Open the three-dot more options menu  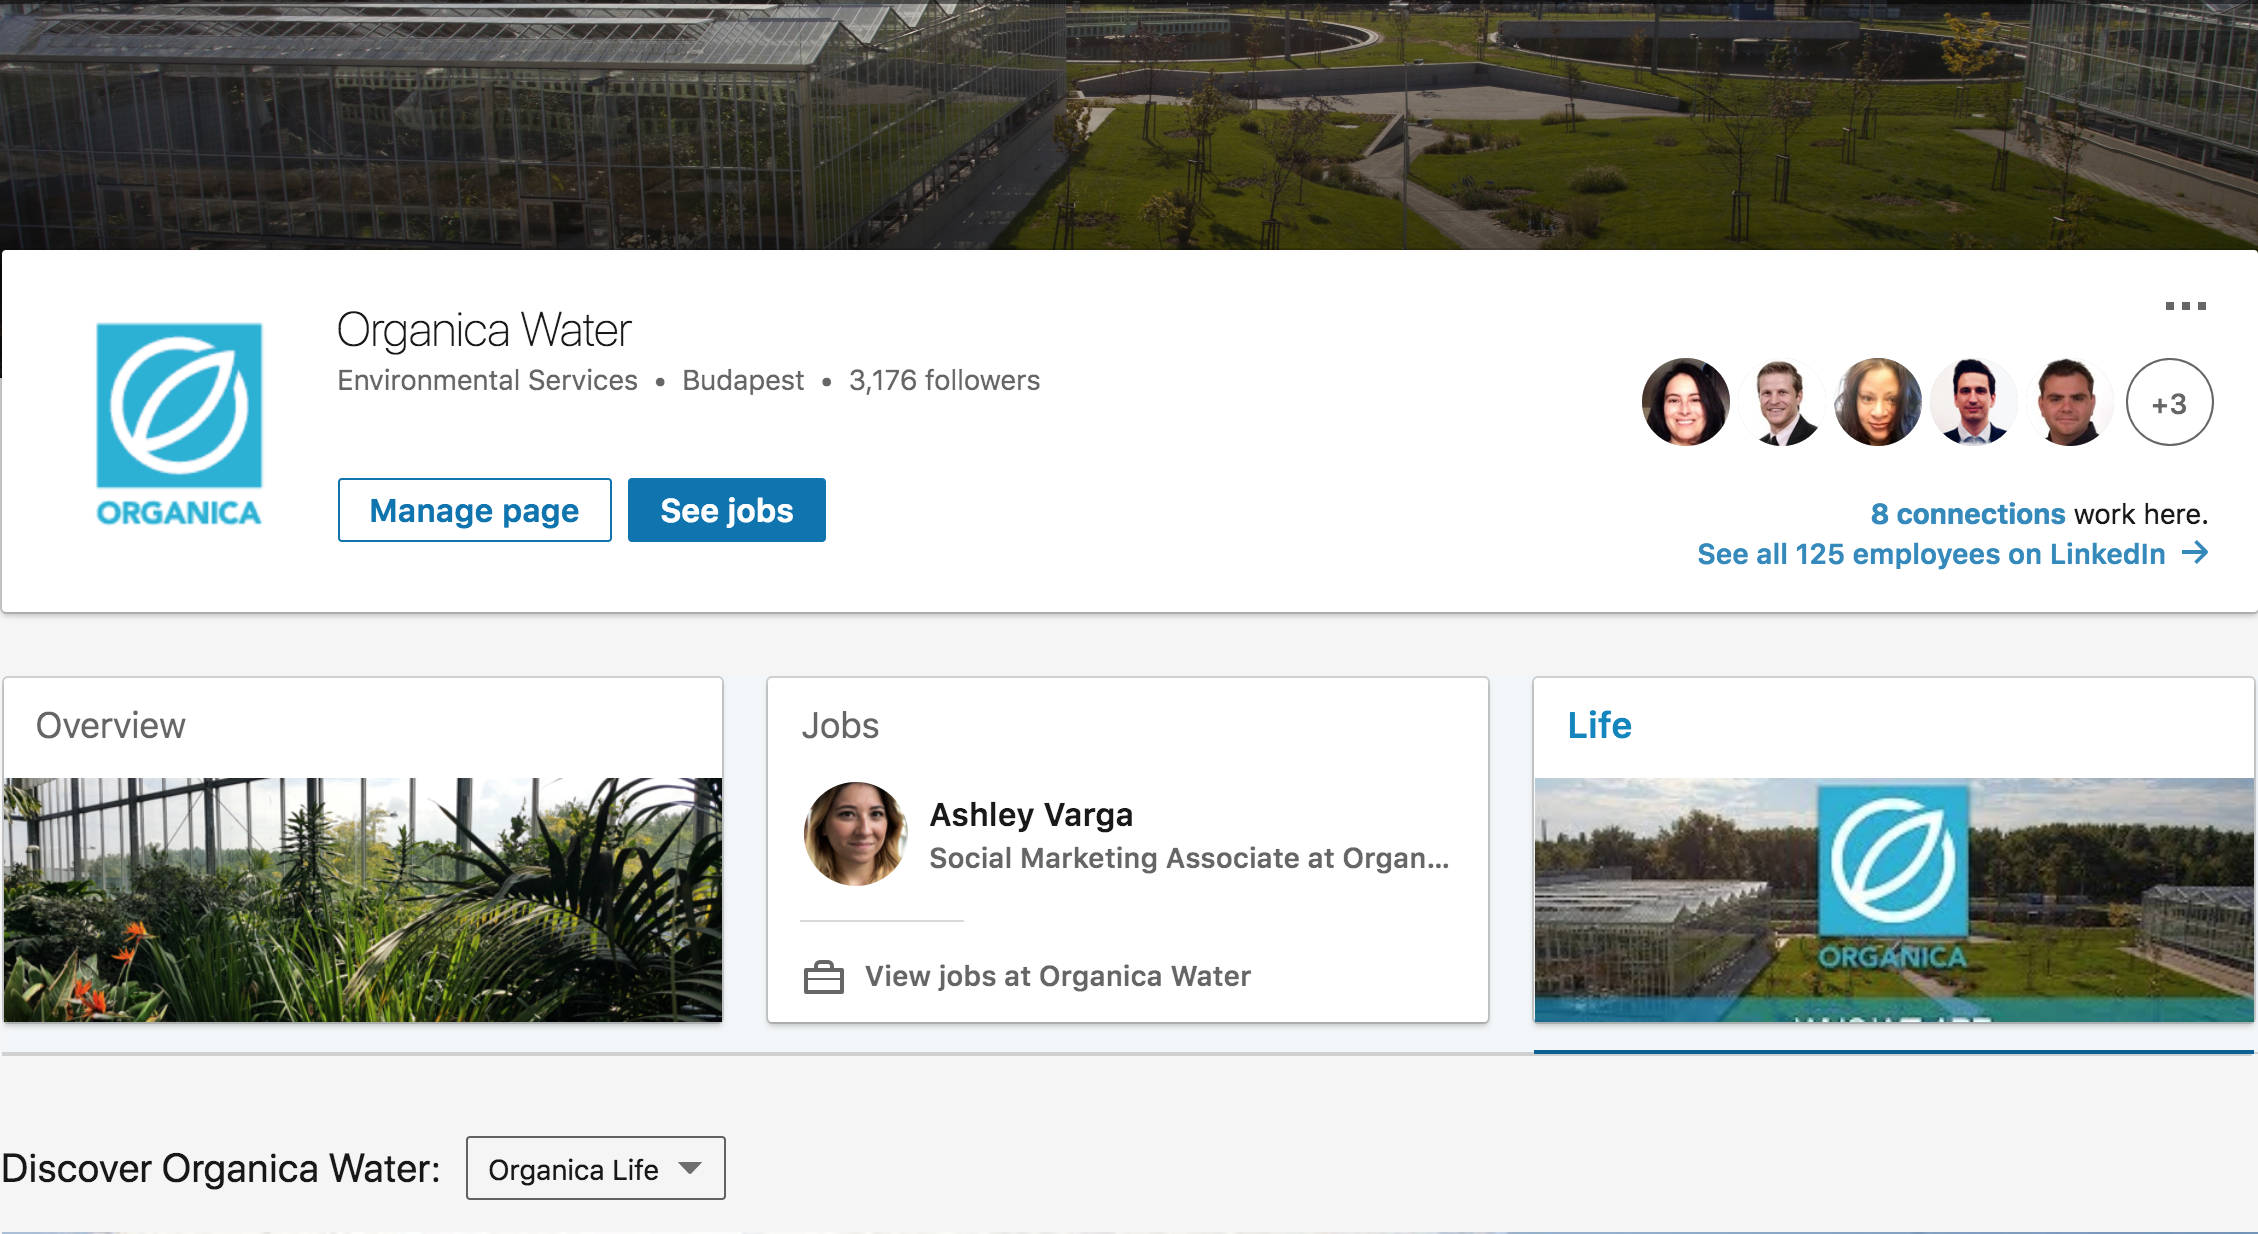[x=2185, y=306]
